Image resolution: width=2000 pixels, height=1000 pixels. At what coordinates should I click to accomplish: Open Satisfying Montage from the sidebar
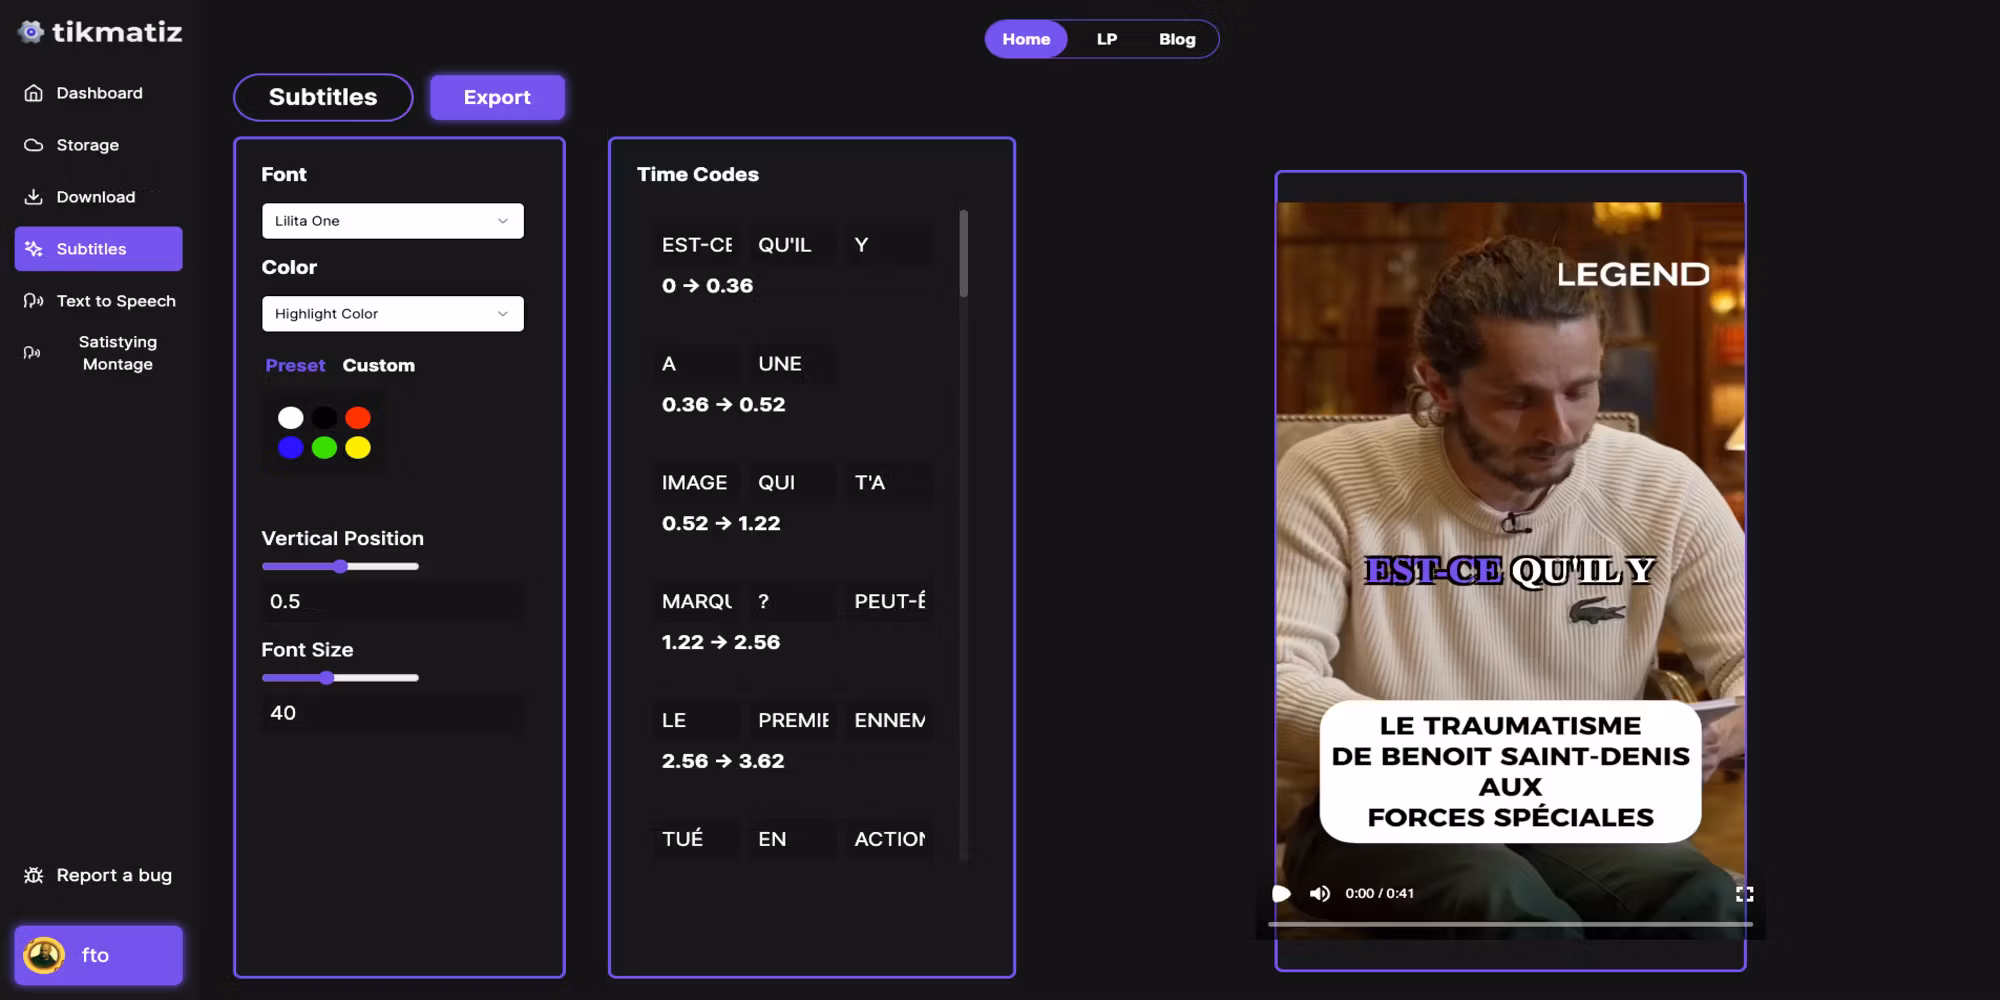pyautogui.click(x=117, y=353)
